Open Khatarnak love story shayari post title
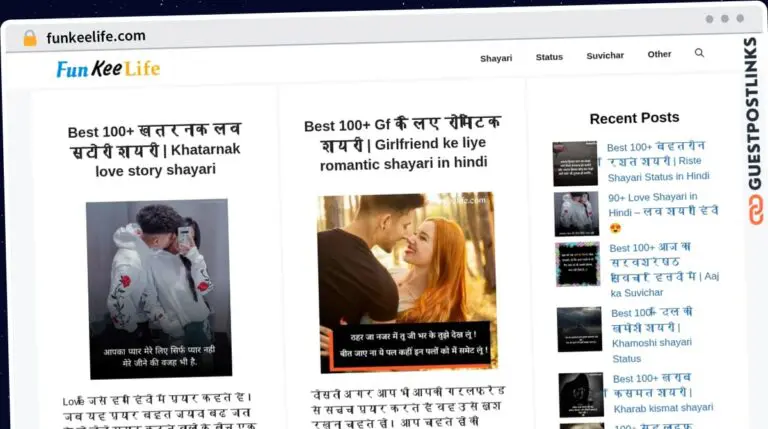768x429 pixels. (154, 150)
